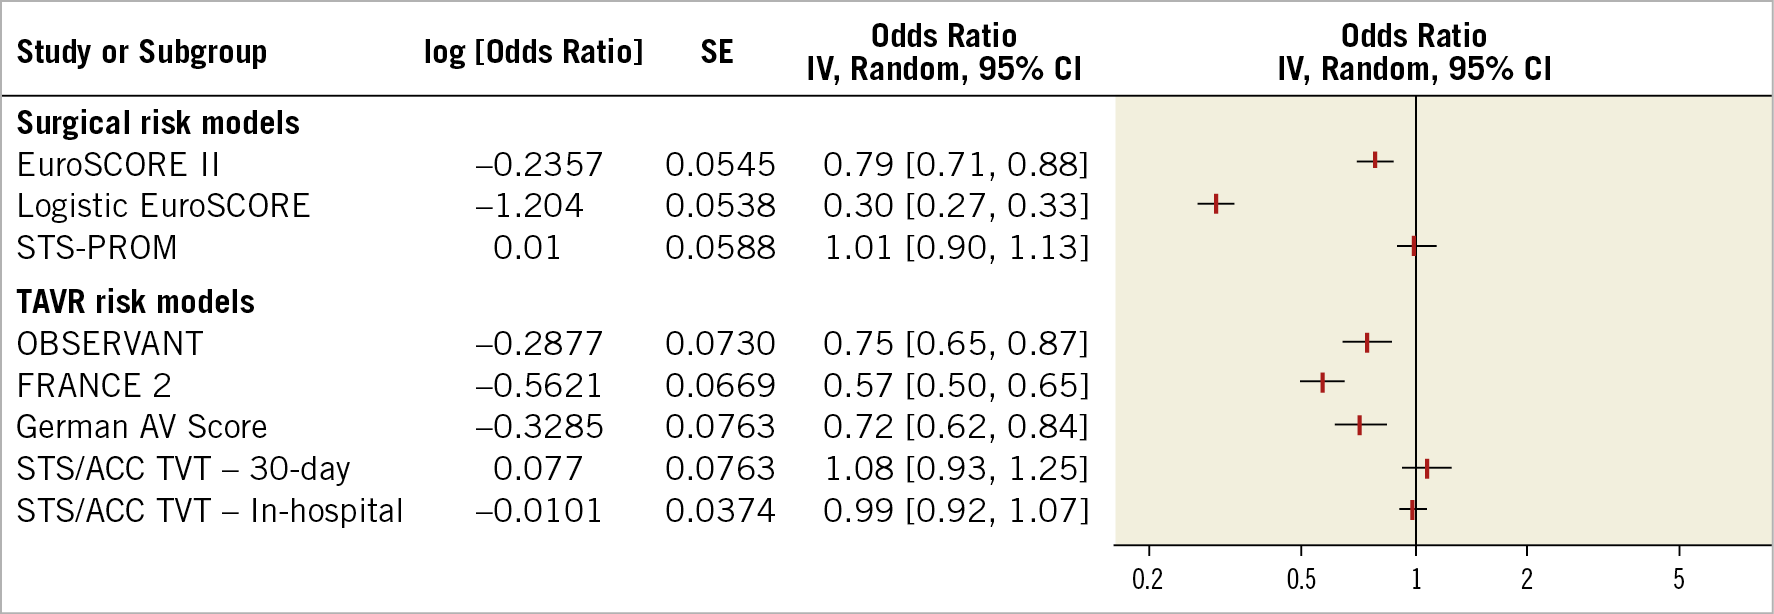Image resolution: width=1774 pixels, height=614 pixels.
Task: Click the TAVR risk models subgroup heading
Action: (136, 302)
